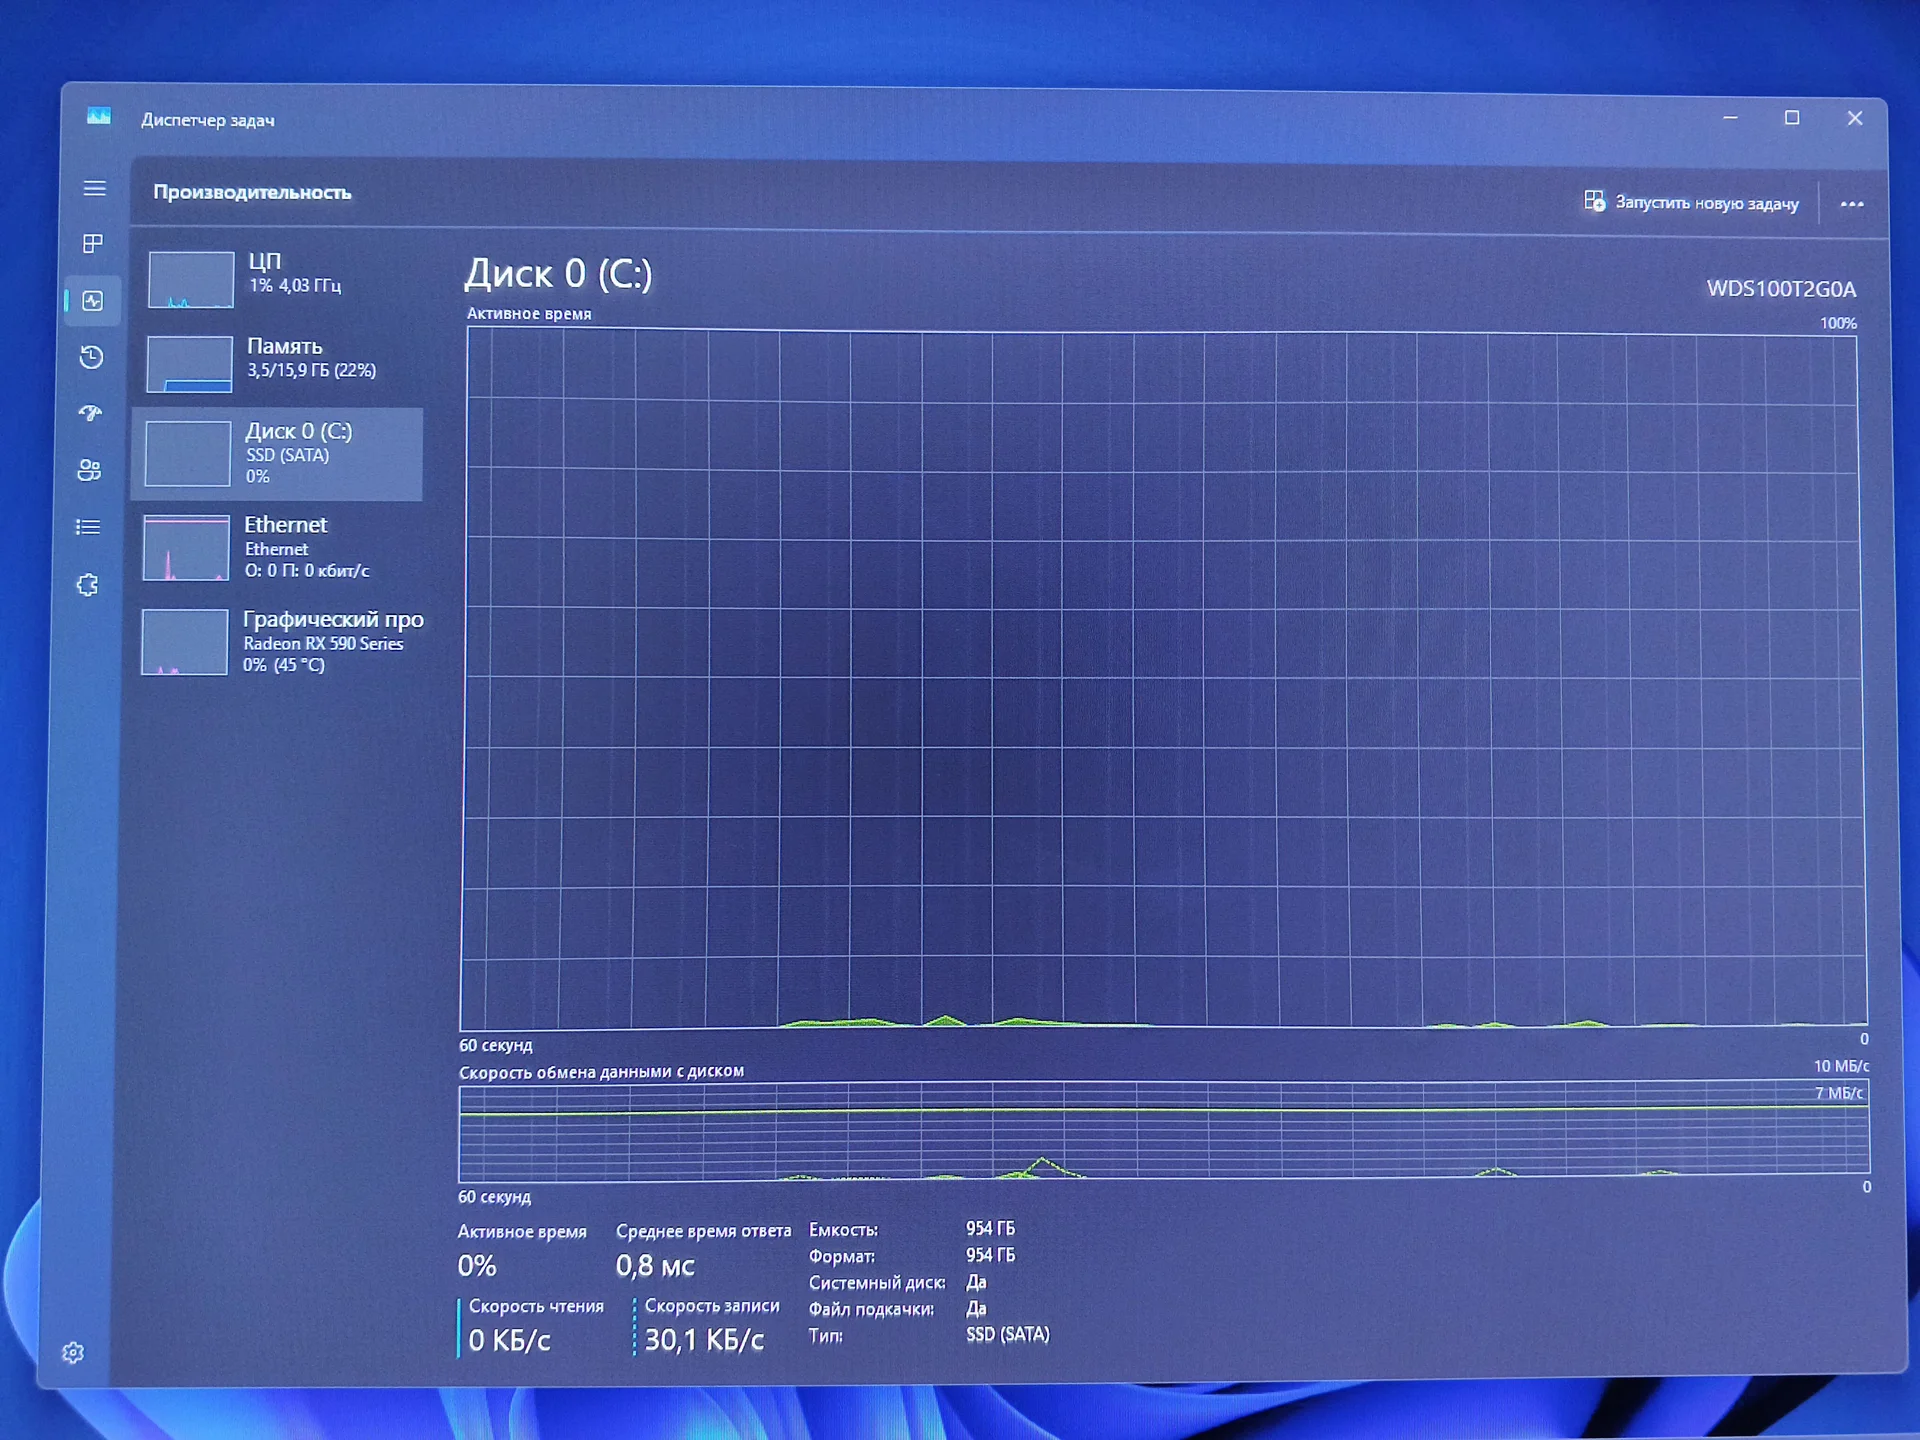Open the Services puzzle icon
1920x1440 pixels.
88,585
